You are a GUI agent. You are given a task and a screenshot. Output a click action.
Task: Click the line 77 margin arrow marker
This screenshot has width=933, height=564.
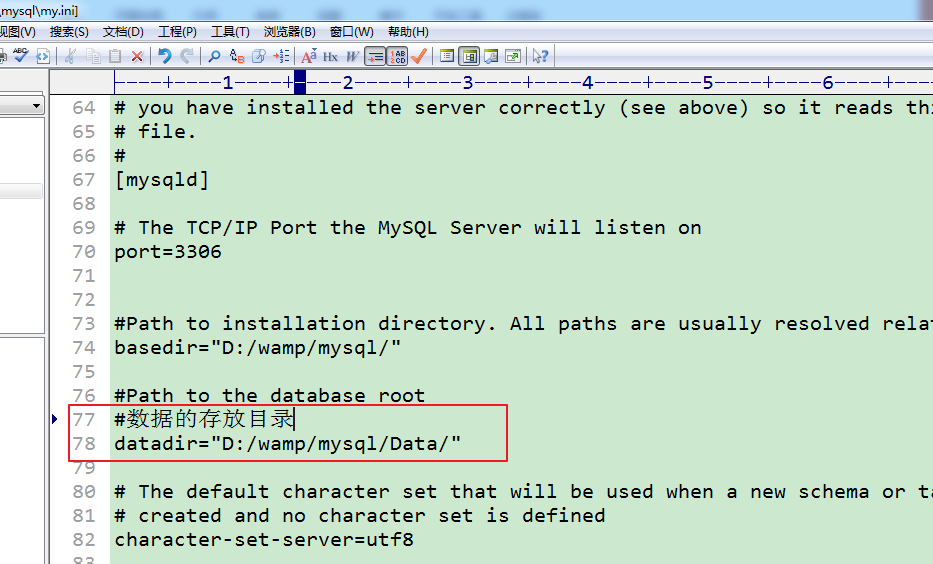(x=55, y=419)
